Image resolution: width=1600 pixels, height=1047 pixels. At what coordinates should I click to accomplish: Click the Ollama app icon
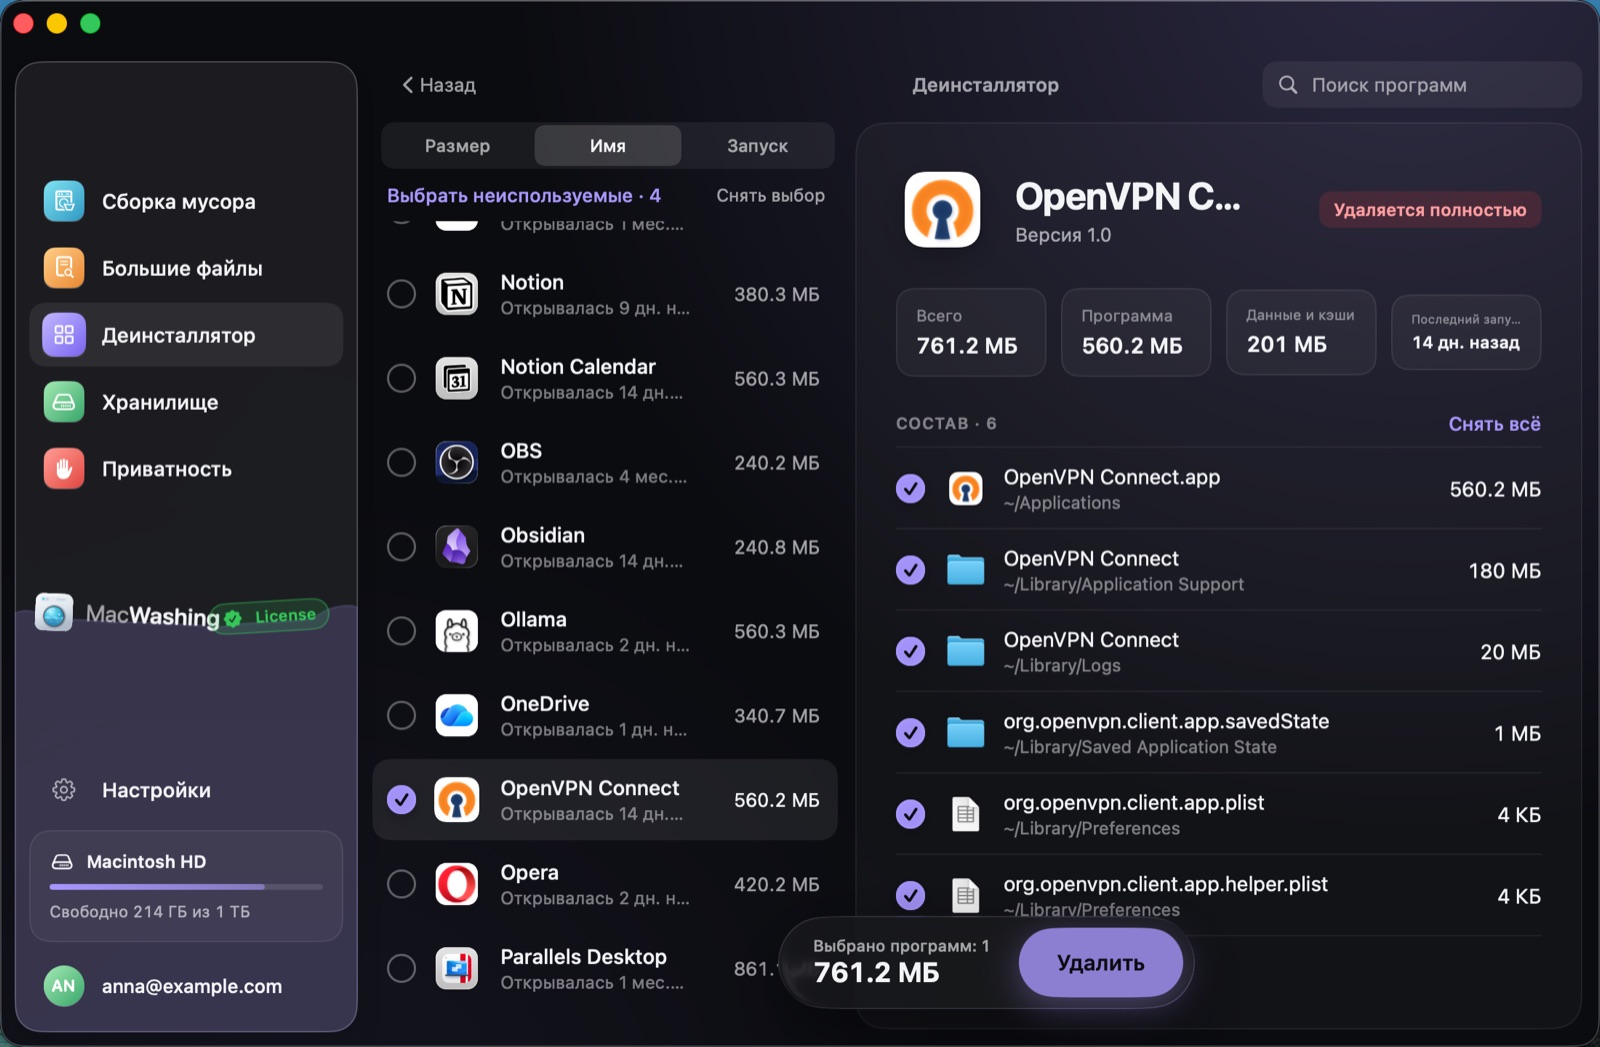[x=457, y=631]
